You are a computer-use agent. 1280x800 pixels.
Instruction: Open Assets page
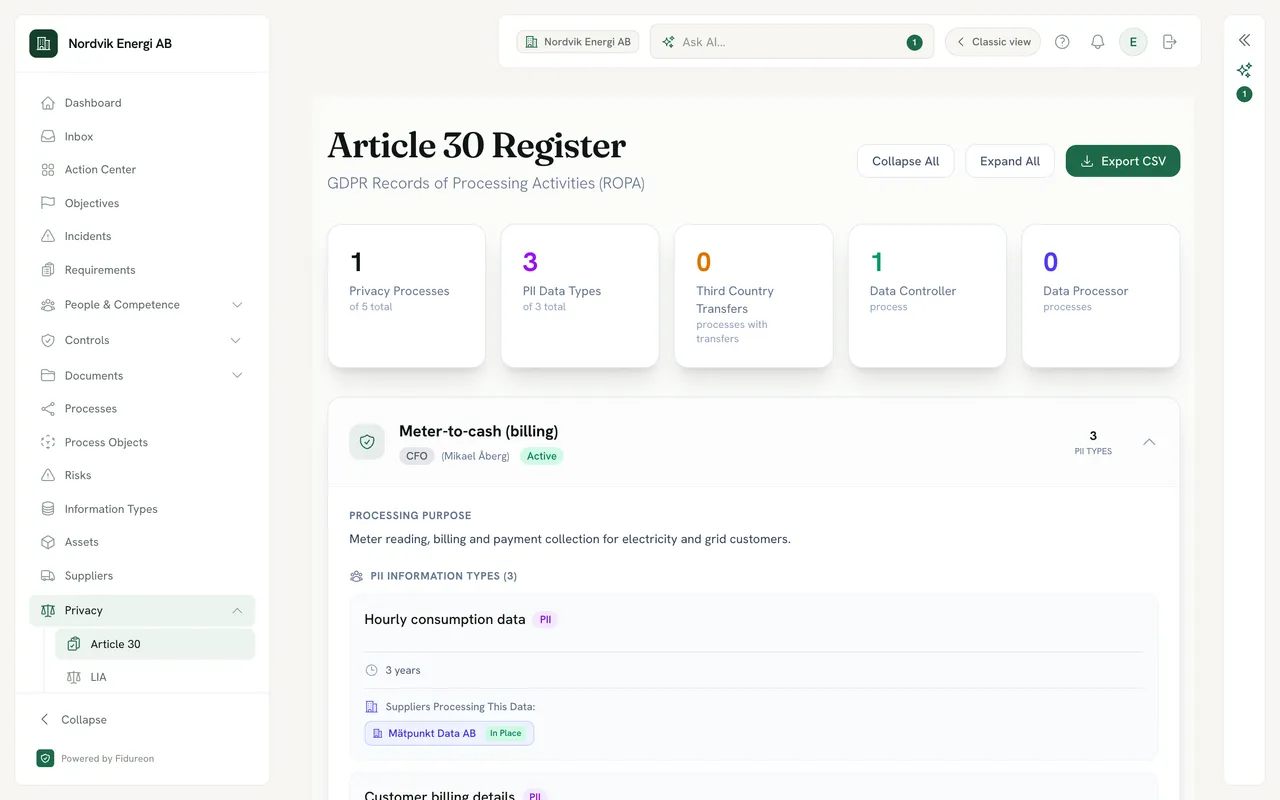[x=142, y=542]
